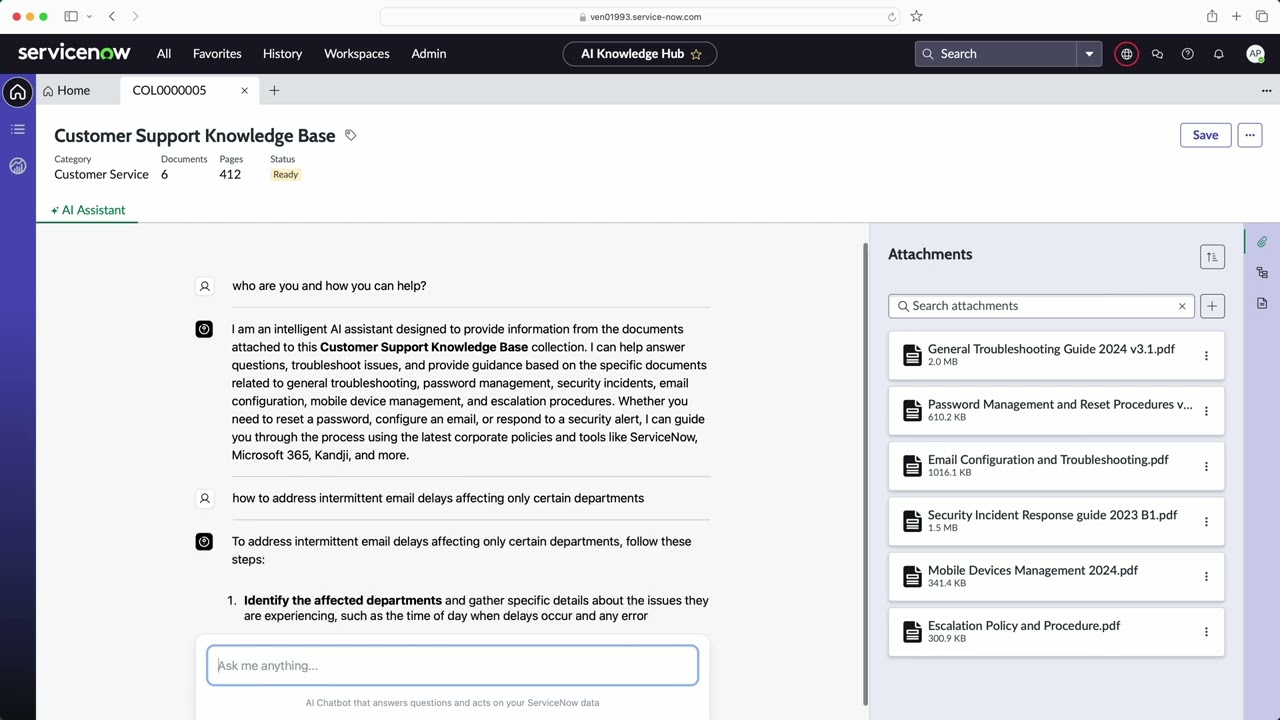Click the Ask me anything input field

452,665
